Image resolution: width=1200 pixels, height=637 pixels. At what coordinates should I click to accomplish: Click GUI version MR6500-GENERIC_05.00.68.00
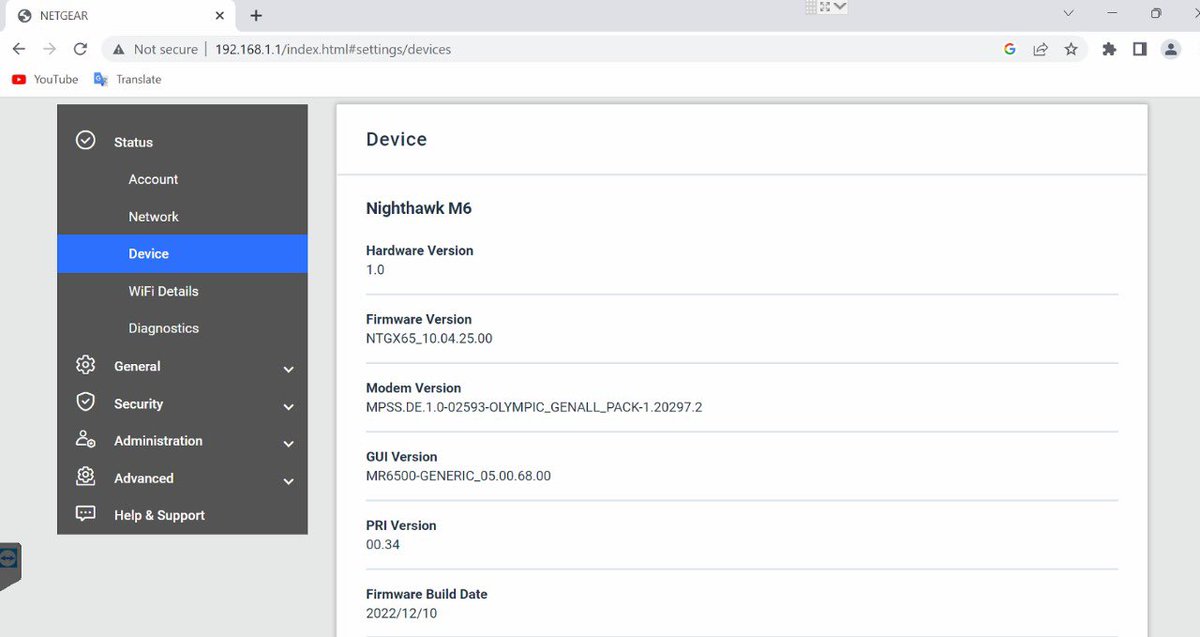[458, 476]
